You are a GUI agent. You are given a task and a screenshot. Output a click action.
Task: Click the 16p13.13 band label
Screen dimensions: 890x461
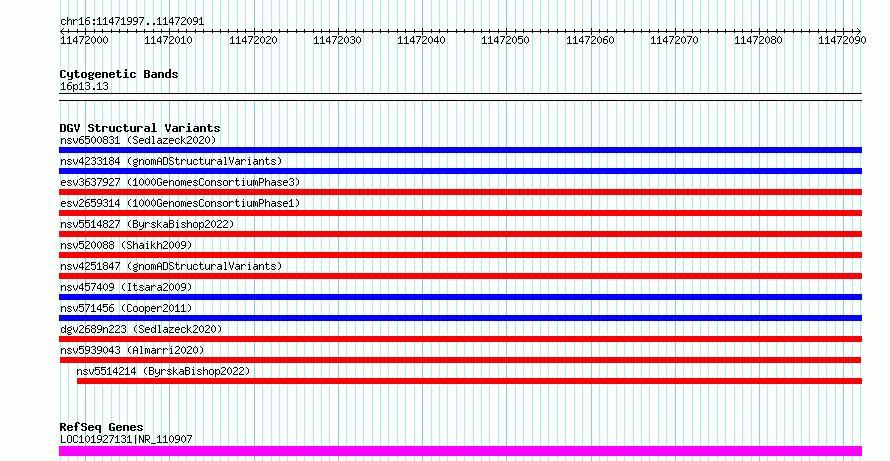pyautogui.click(x=84, y=87)
